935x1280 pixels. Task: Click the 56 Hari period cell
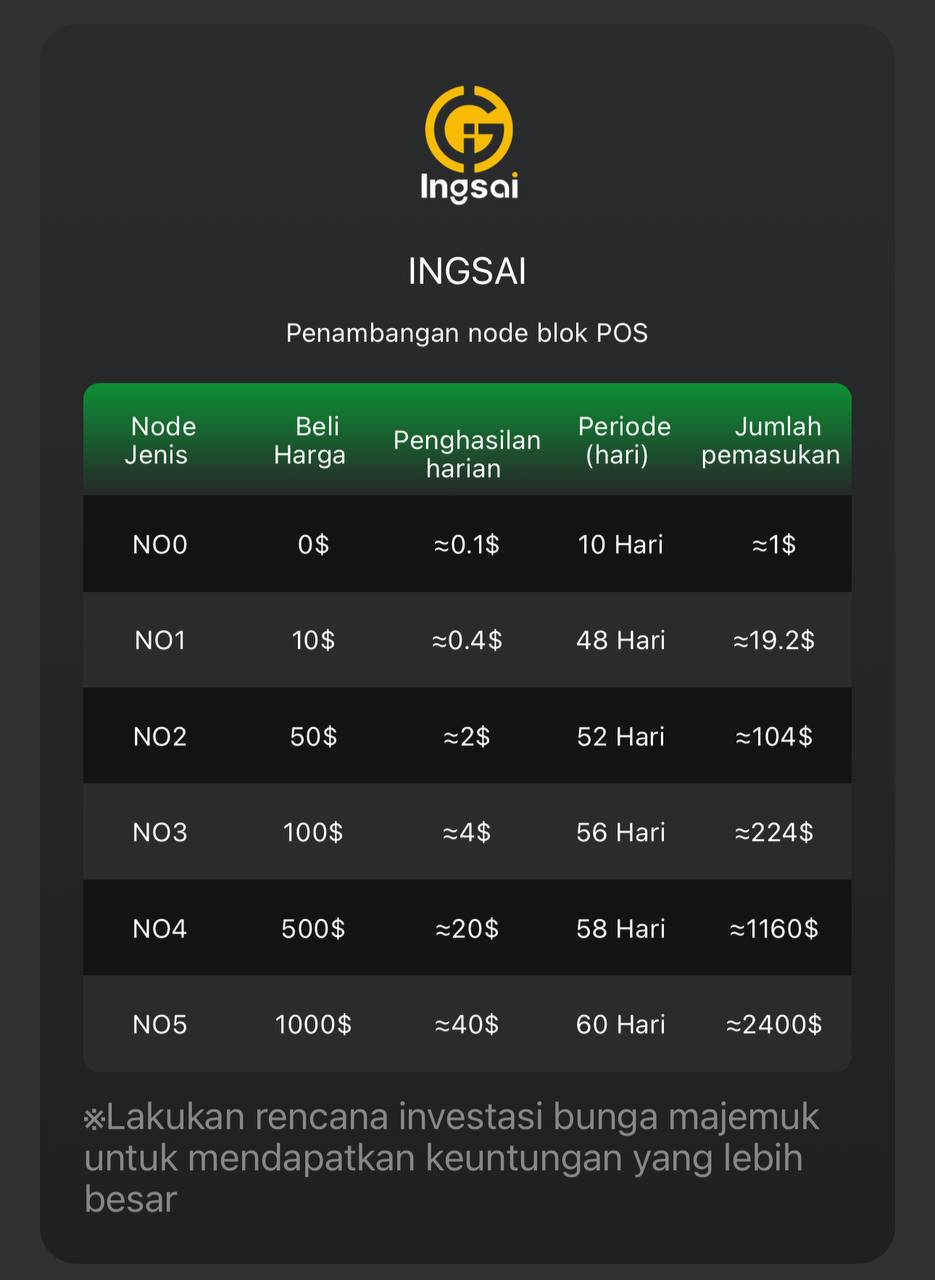point(621,833)
